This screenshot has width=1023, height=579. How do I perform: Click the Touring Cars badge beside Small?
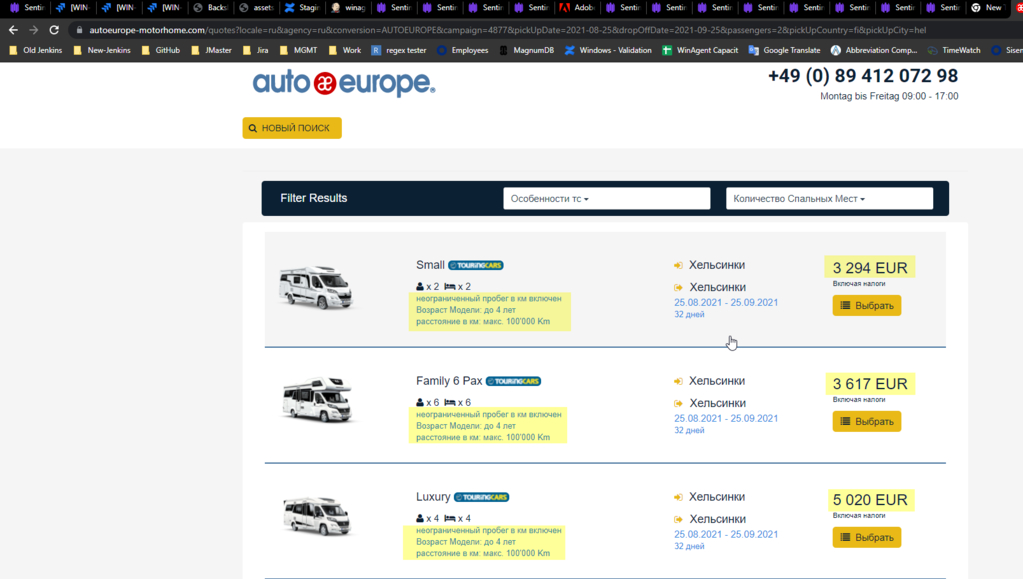[476, 265]
